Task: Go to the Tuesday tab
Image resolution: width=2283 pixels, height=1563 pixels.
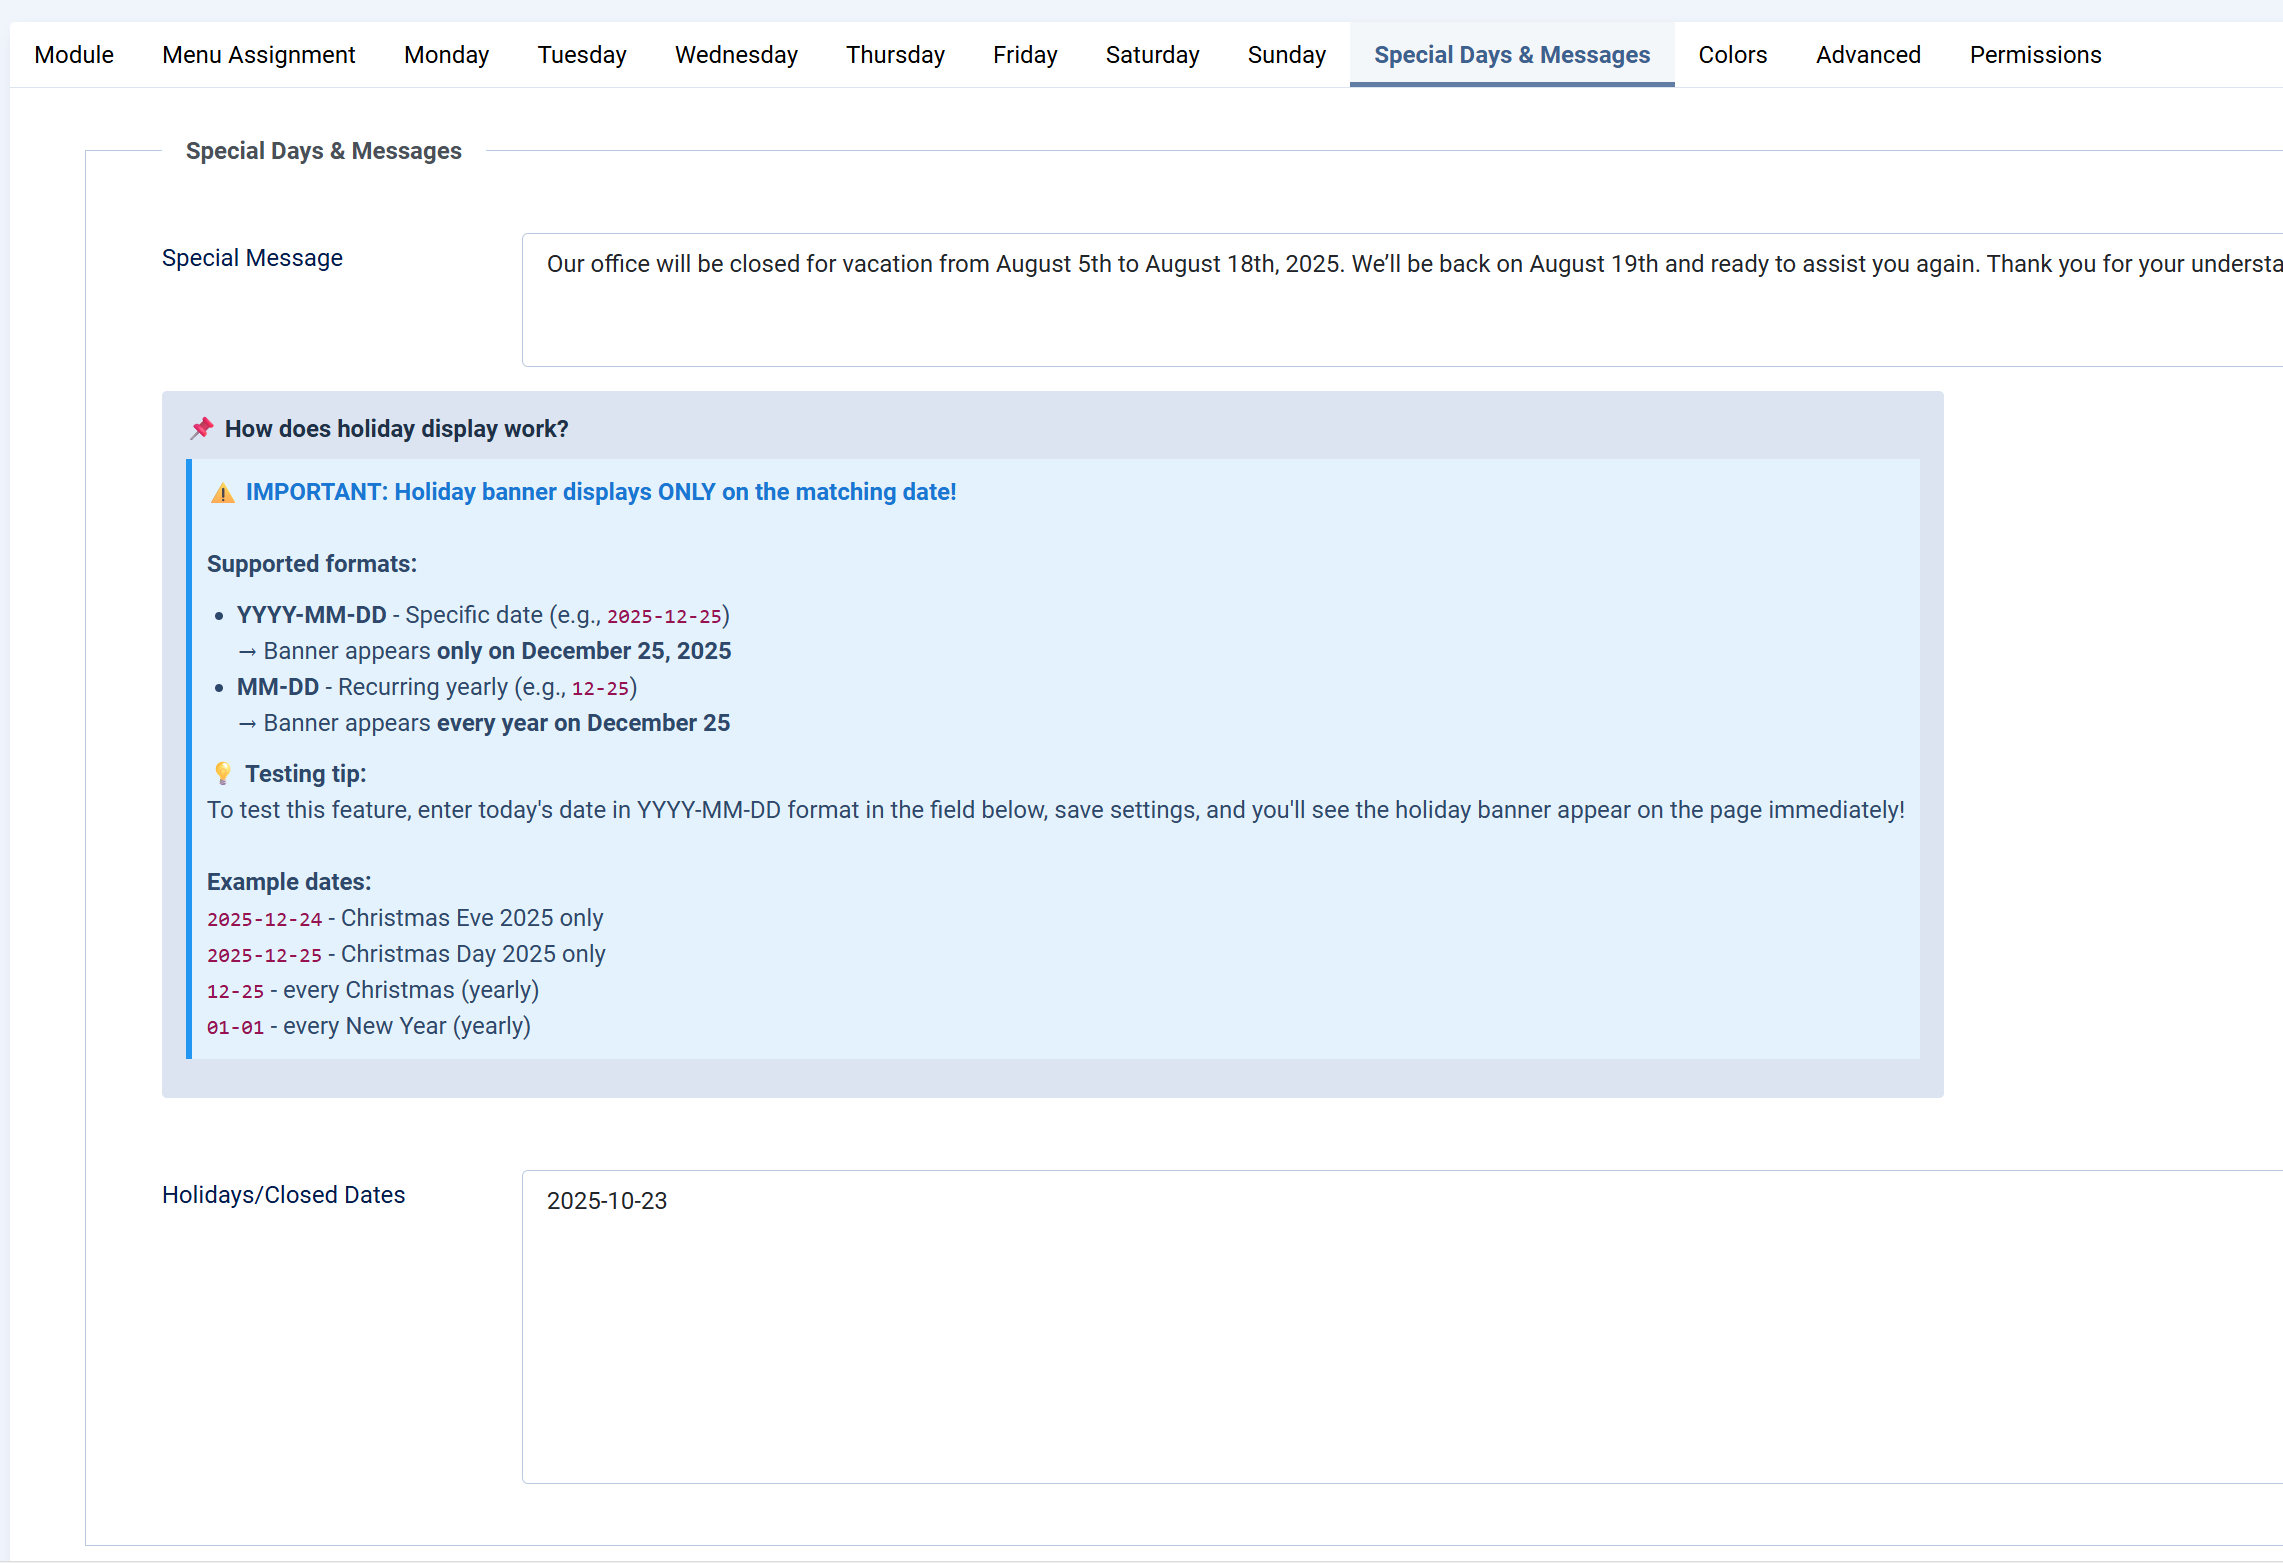Action: pyautogui.click(x=582, y=55)
